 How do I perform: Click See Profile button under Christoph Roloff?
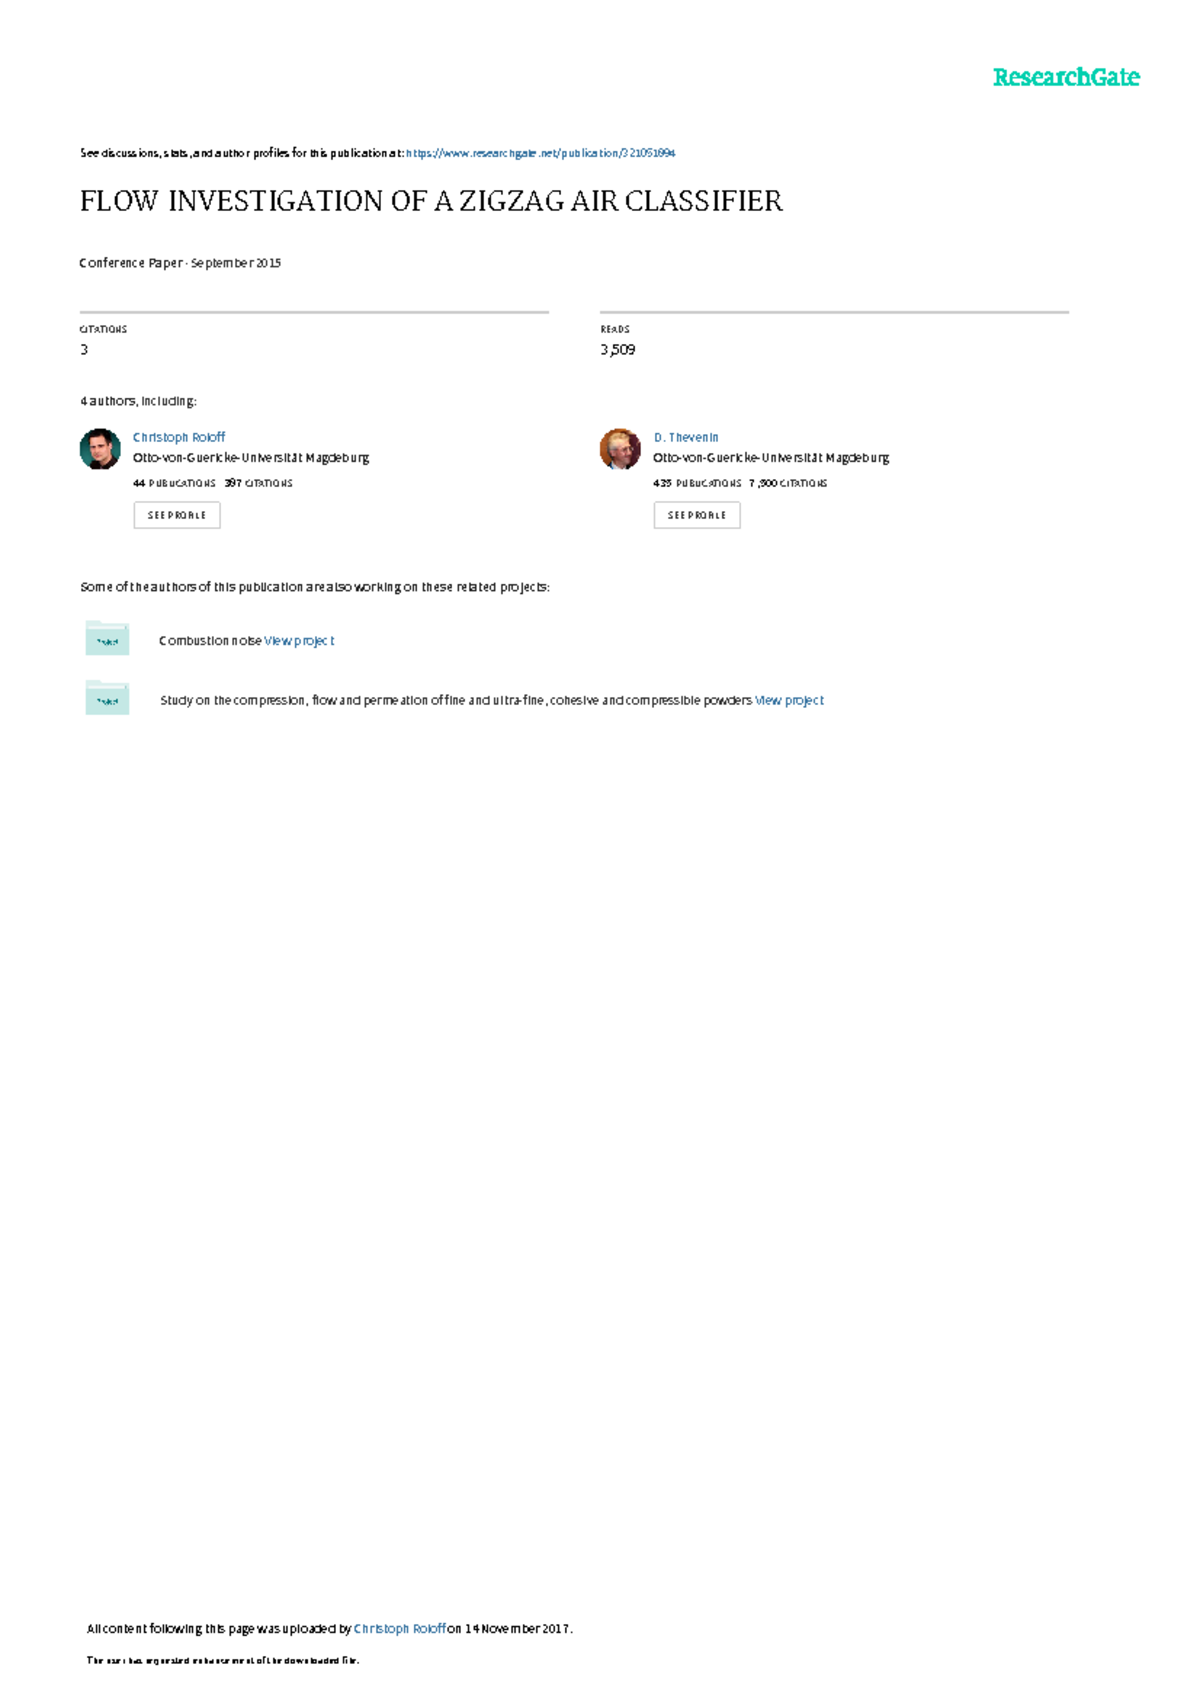pyautogui.click(x=177, y=515)
